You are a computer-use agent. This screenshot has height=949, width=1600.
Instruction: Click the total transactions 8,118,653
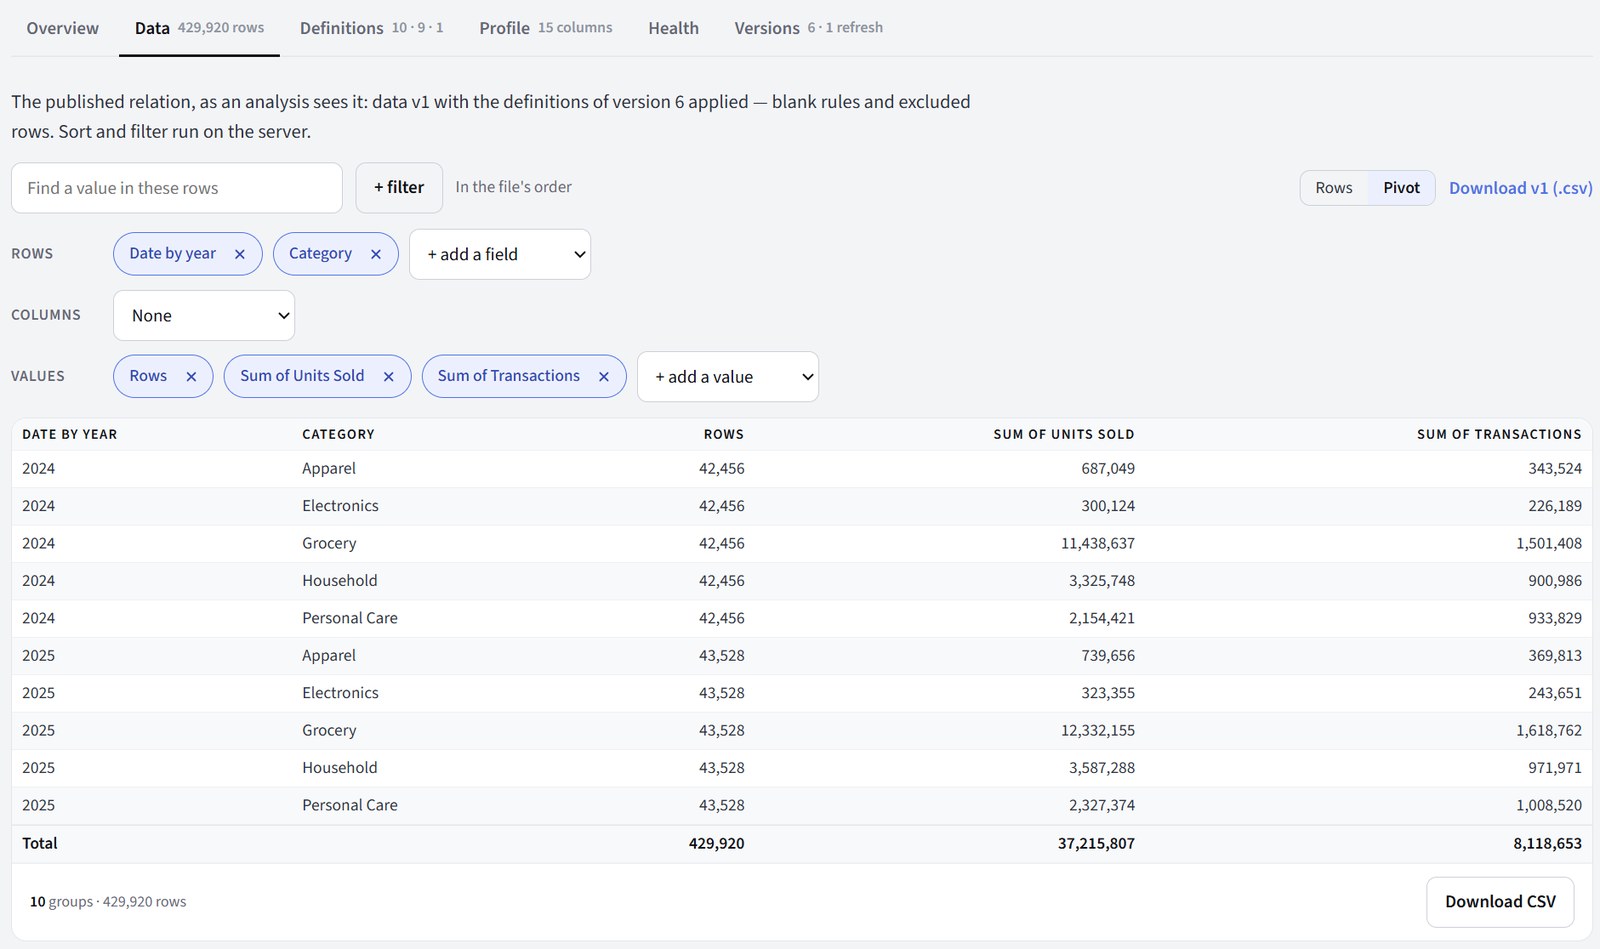pyautogui.click(x=1547, y=844)
